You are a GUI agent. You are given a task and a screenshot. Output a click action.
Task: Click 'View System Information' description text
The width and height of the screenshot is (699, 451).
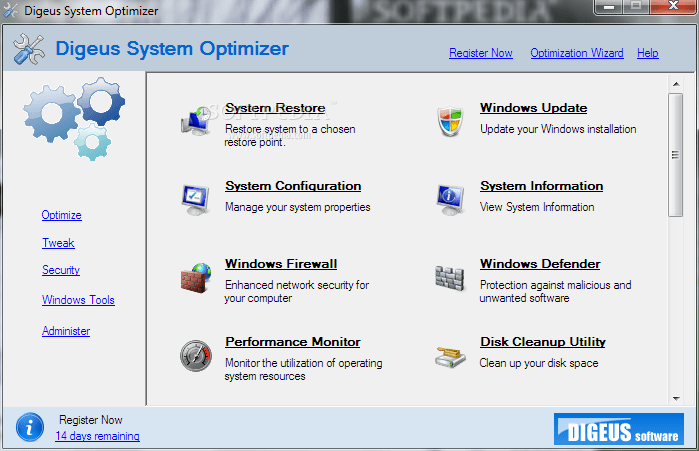[537, 207]
